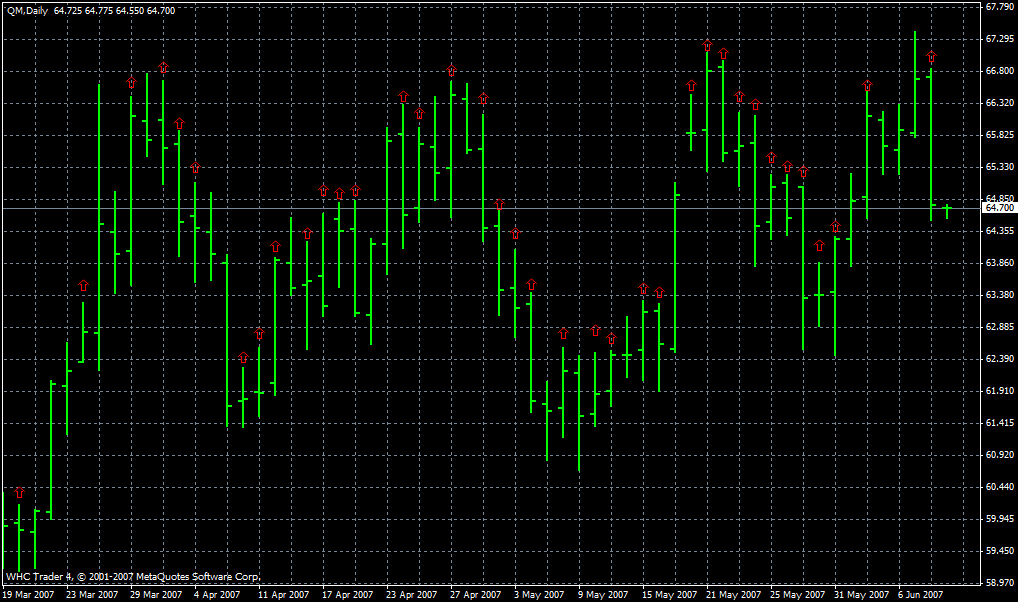Click the 62.390 price axis label
Image resolution: width=1018 pixels, height=602 pixels.
1000,358
